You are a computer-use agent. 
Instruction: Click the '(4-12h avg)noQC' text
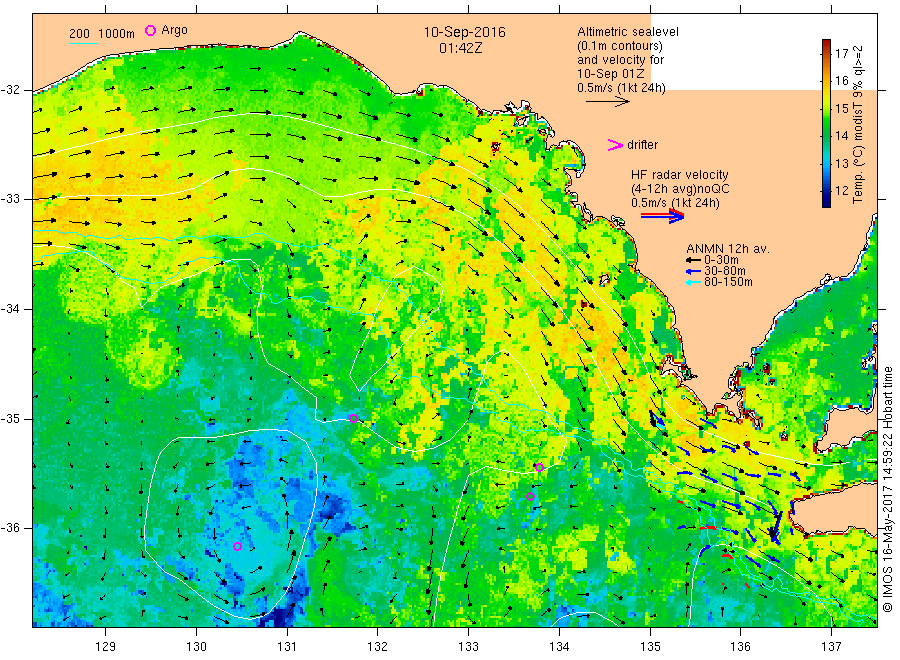point(680,189)
